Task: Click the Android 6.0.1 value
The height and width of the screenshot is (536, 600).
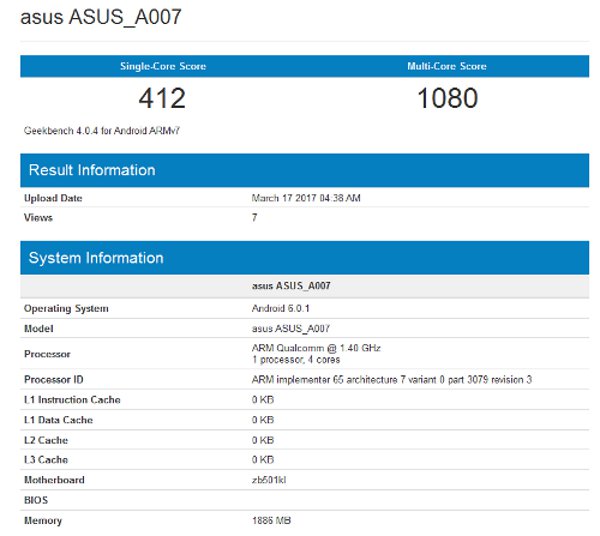Action: [x=281, y=308]
